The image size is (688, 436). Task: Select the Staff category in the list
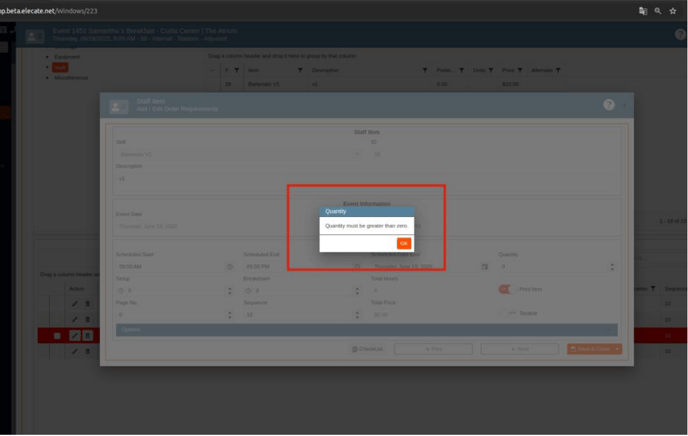[59, 67]
